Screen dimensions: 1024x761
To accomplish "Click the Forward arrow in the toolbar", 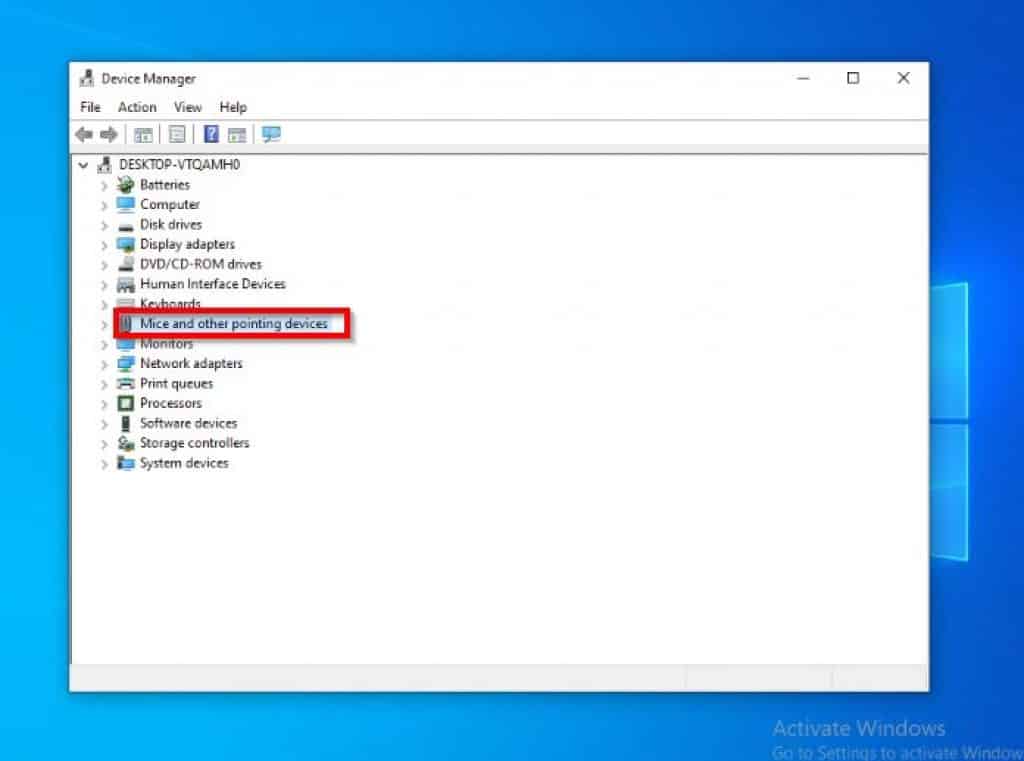I will click(x=108, y=135).
